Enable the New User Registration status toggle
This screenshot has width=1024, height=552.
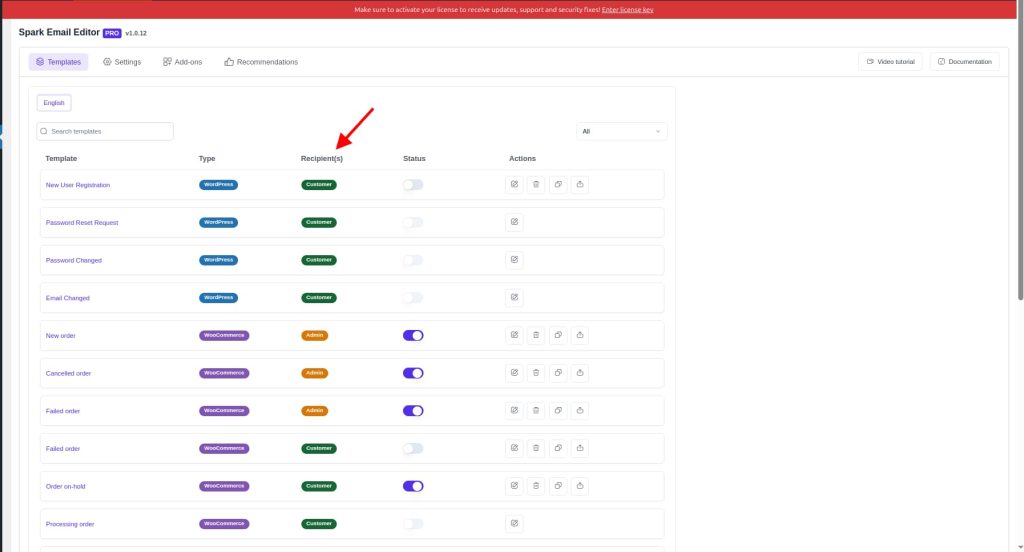(413, 185)
